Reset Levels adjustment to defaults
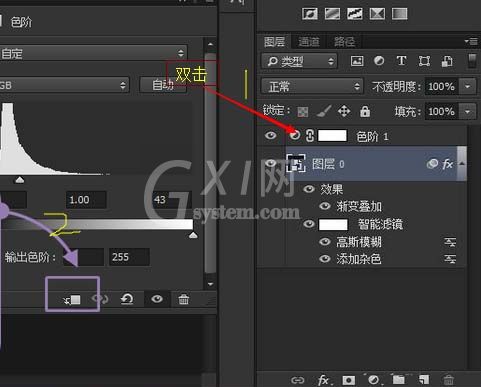Viewport: 481px width, 387px height. tap(127, 299)
